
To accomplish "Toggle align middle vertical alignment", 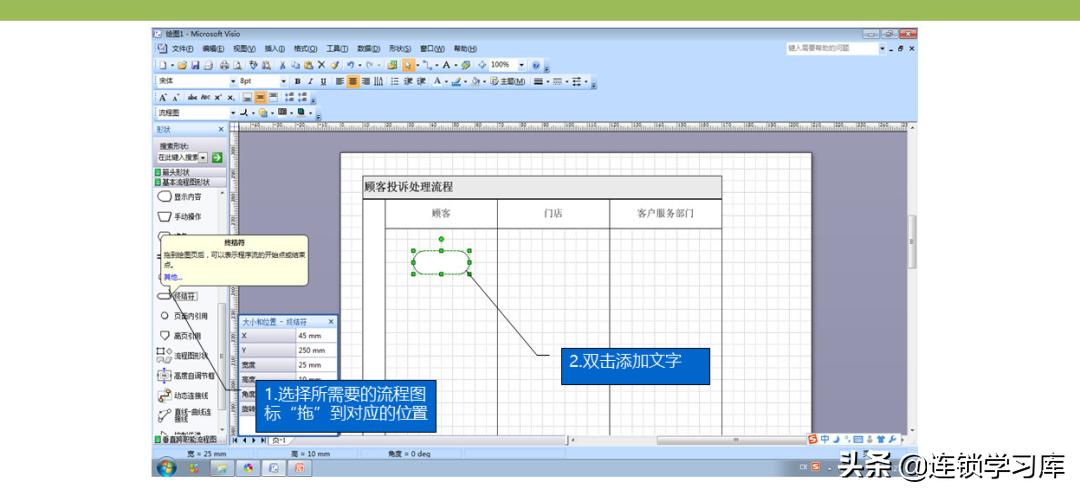I will [x=260, y=97].
